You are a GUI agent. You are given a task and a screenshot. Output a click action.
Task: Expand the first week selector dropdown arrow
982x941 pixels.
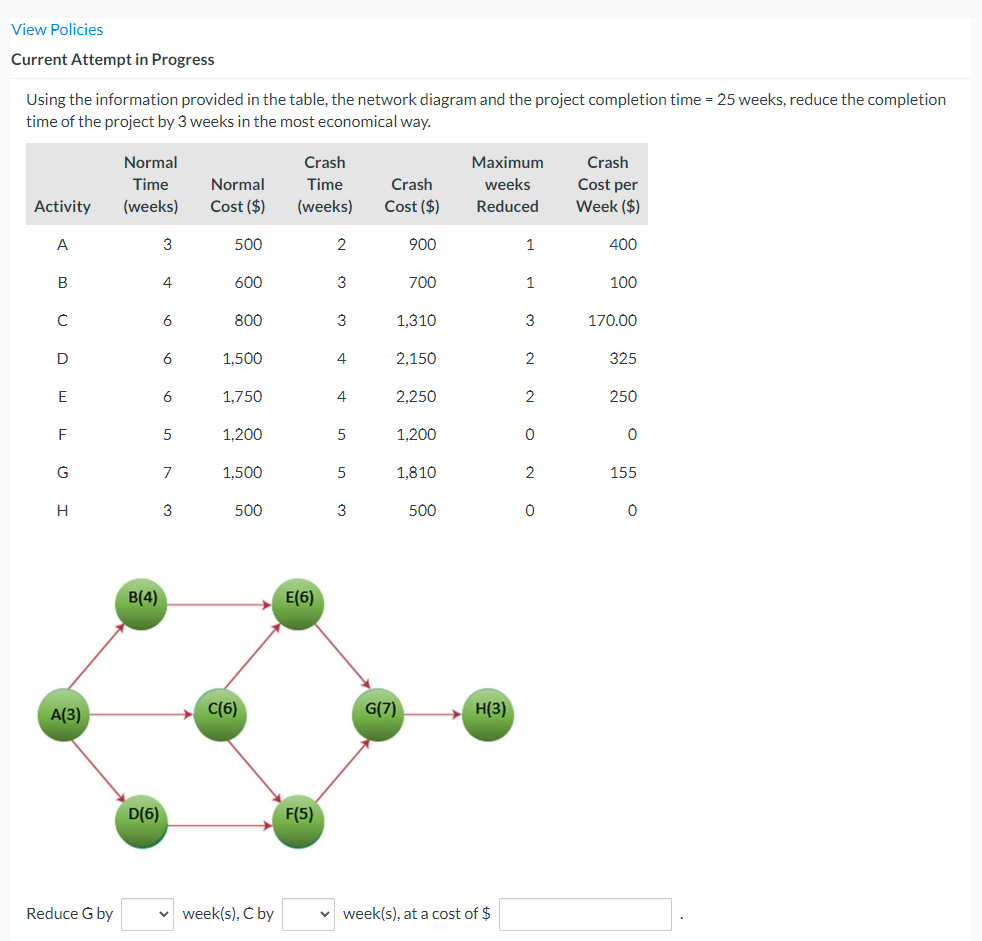[x=165, y=913]
